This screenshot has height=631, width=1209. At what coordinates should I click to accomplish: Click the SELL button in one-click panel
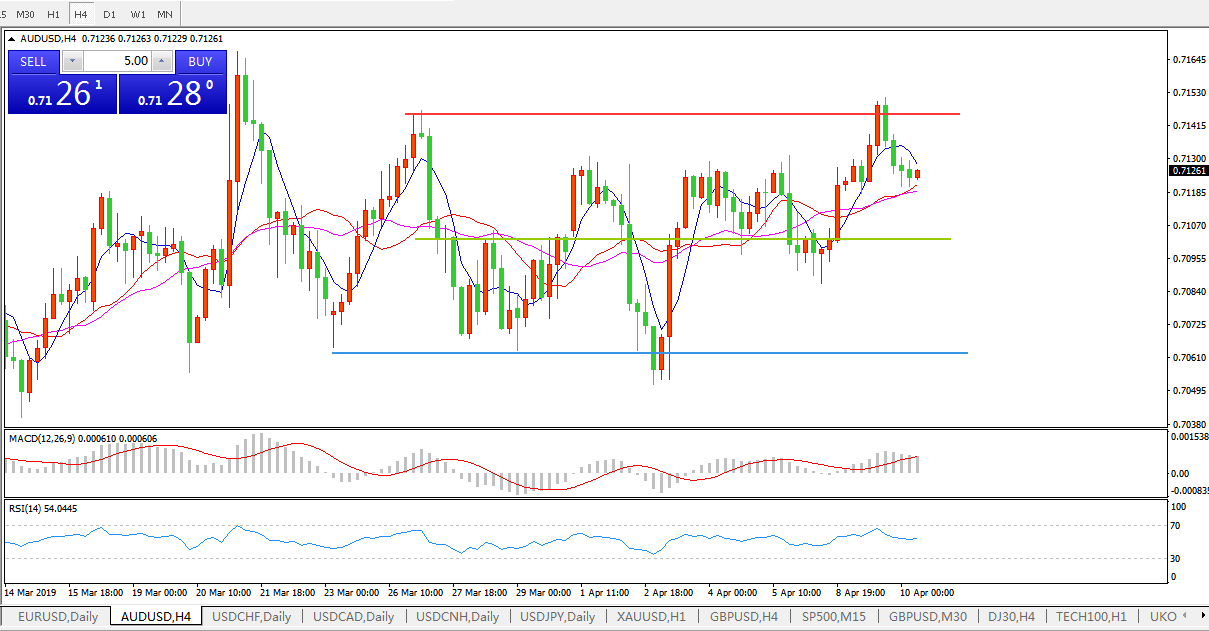(33, 62)
